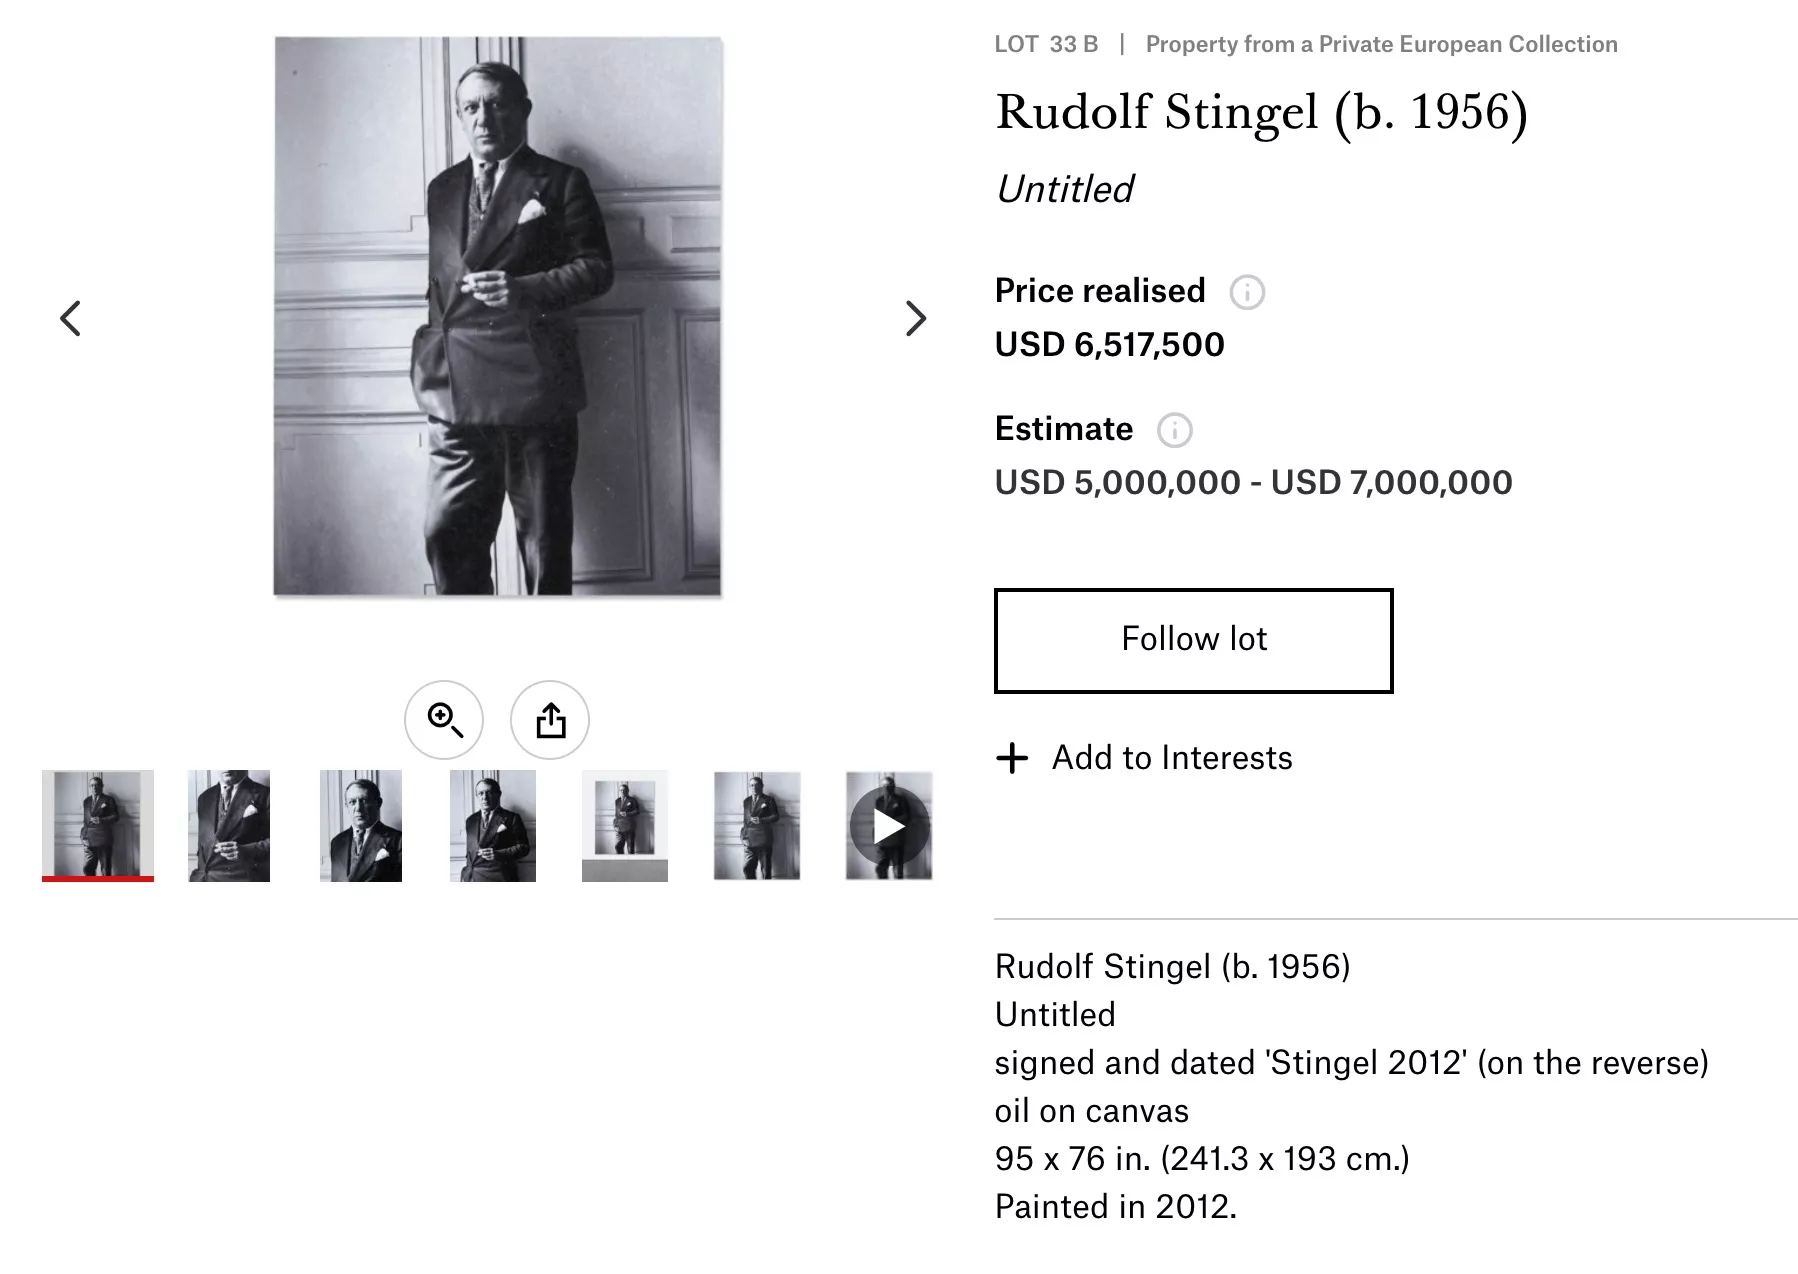
Task: Select the fourth thumbnail of upper body
Action: (x=493, y=826)
